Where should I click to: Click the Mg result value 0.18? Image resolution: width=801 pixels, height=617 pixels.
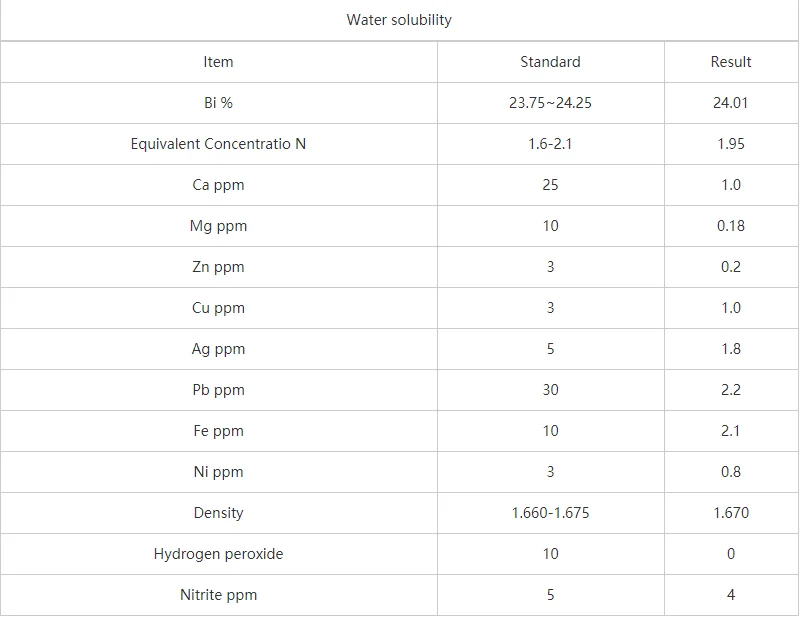[731, 226]
